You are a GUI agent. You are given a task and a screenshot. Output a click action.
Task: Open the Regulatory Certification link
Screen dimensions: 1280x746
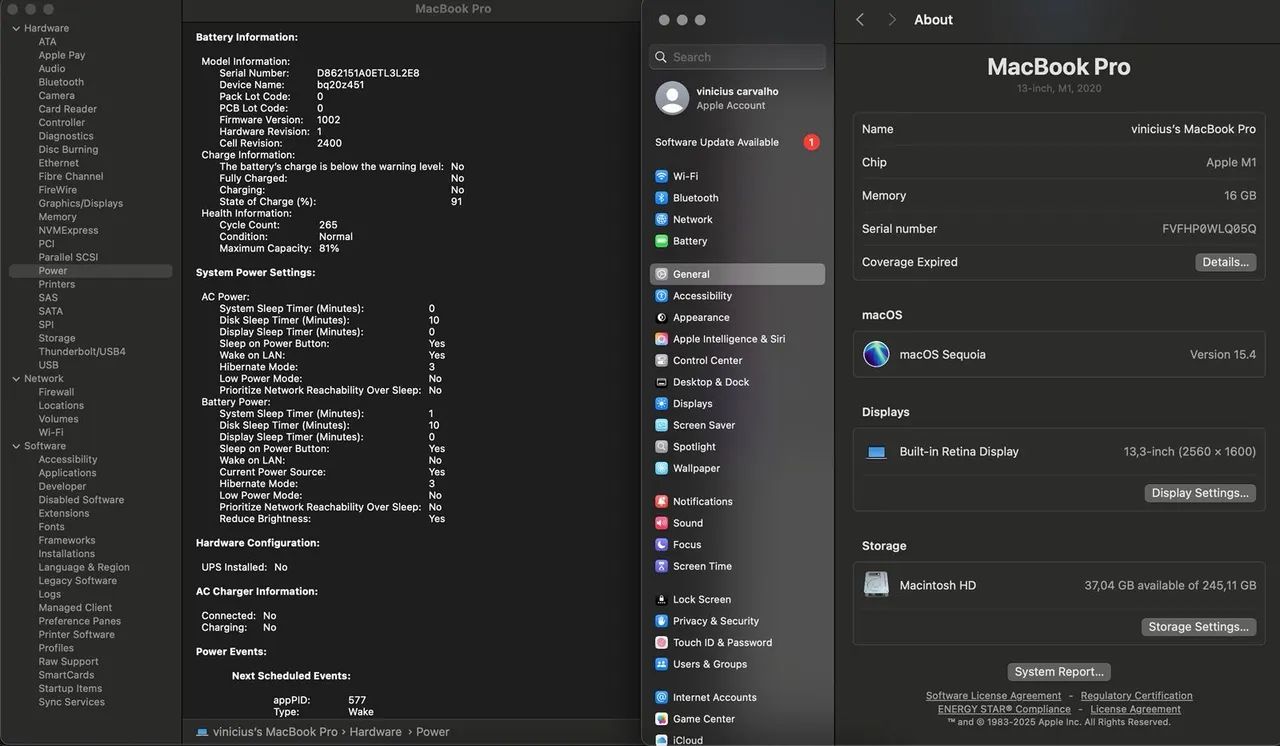point(1136,696)
